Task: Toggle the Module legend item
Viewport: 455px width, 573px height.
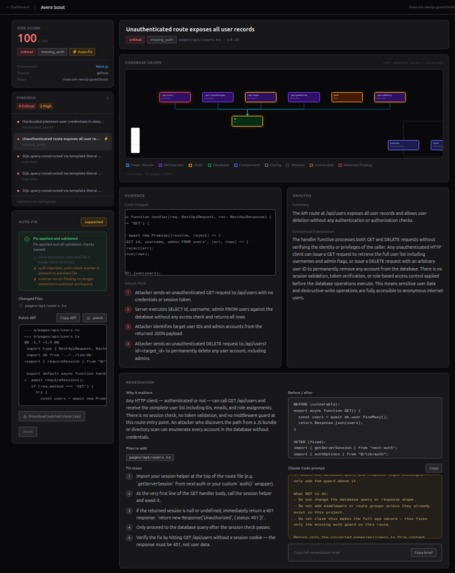Action: pyautogui.click(x=295, y=165)
